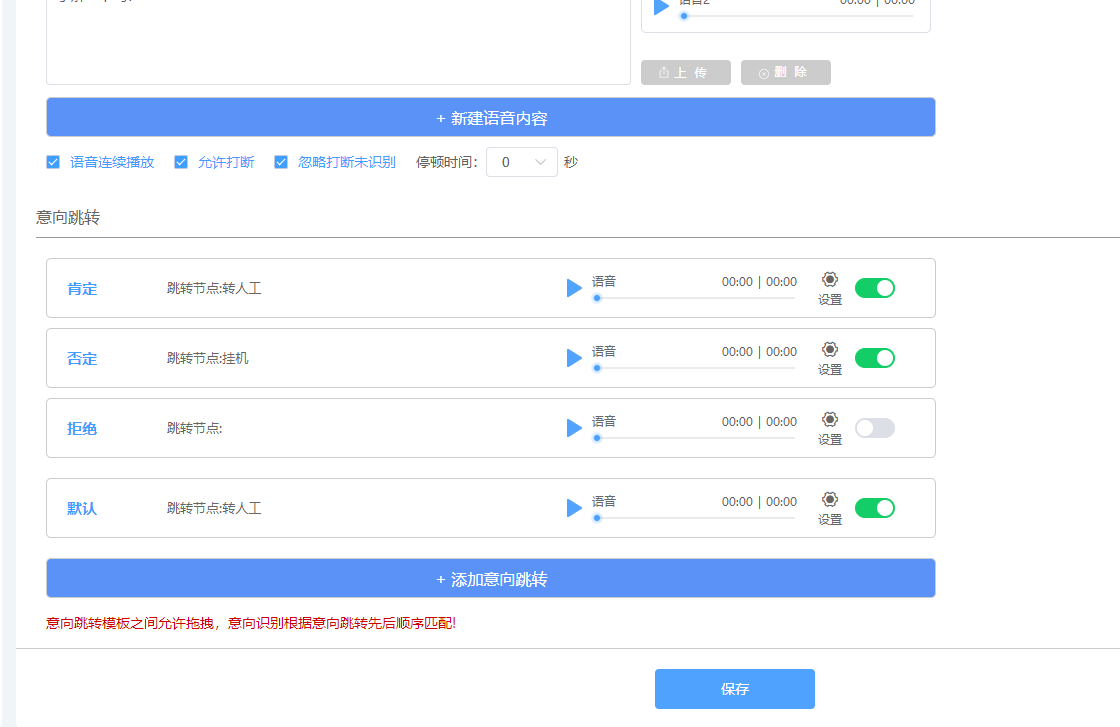Select 跳转节点:转人工 in 肯定 row
Screen dimensions: 1120x727
click(x=214, y=289)
